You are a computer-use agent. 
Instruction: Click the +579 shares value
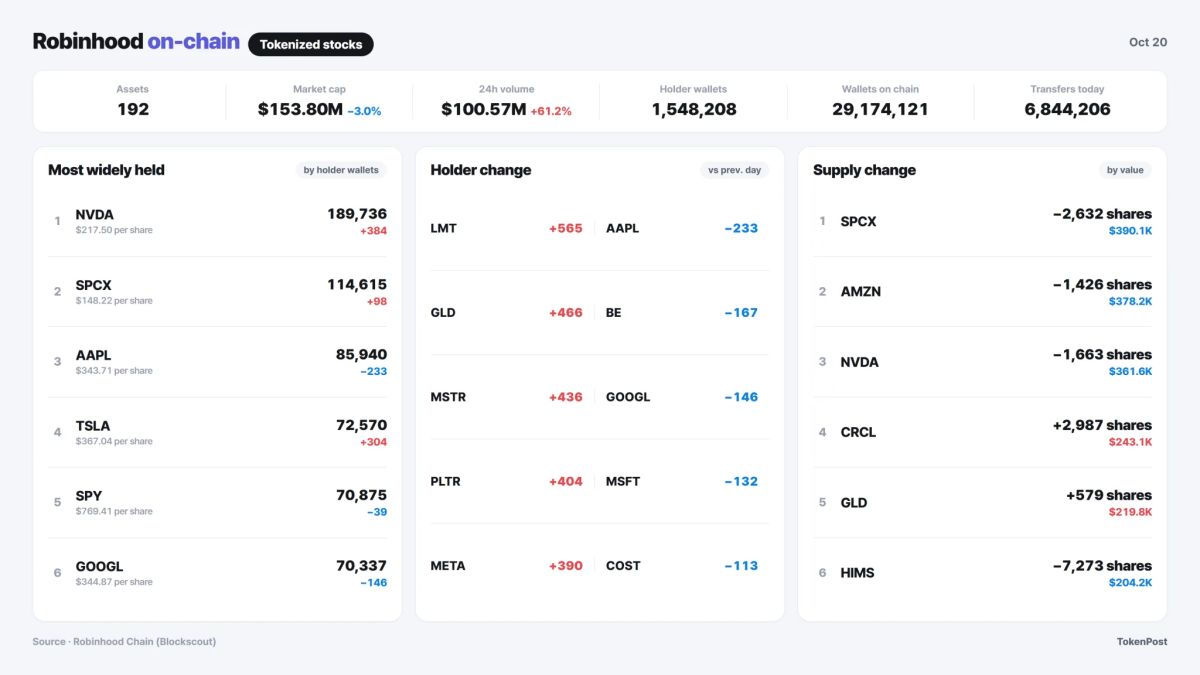click(1109, 495)
